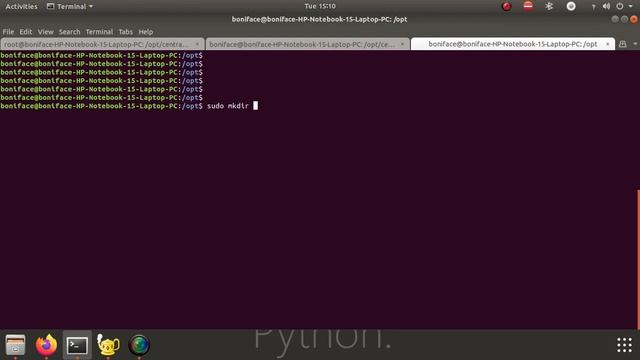Expand system menu arrow in top bar
The image size is (640, 360).
631,6
